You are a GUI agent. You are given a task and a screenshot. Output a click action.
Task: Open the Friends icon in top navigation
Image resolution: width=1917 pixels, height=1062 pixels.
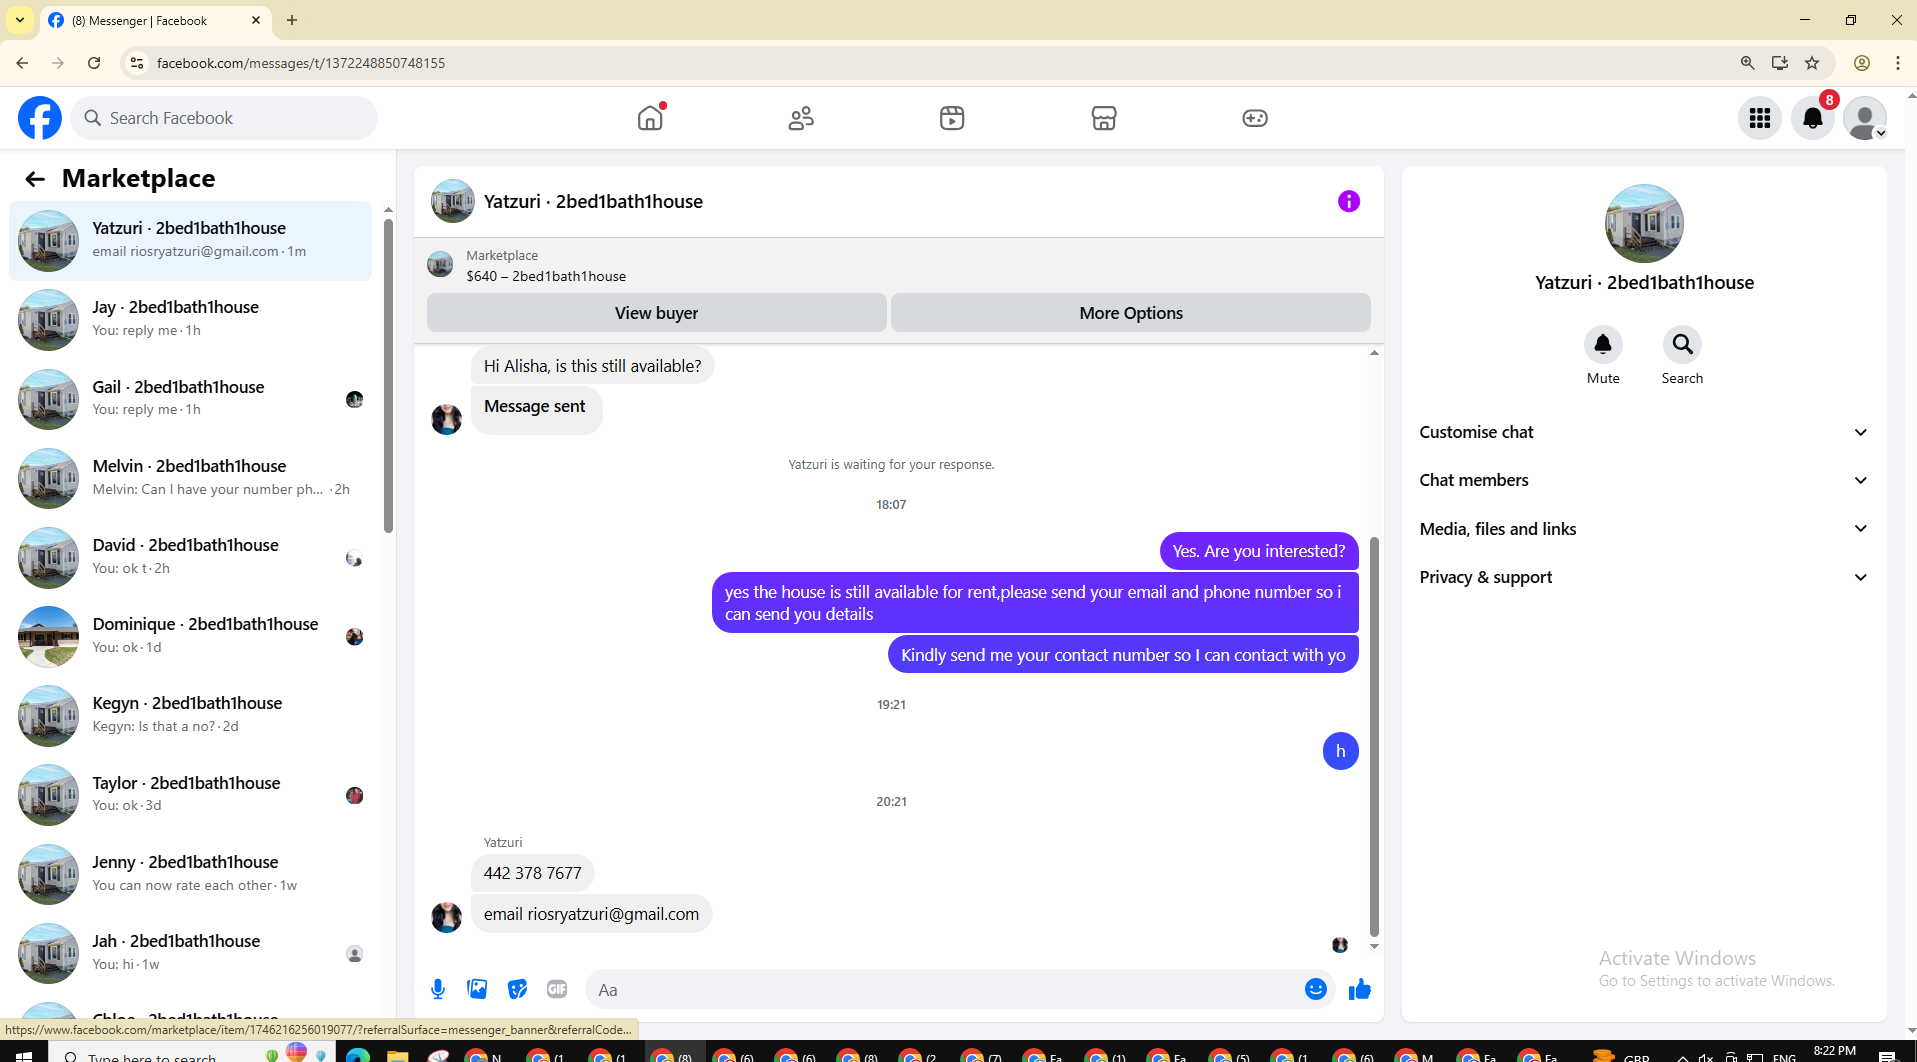pyautogui.click(x=801, y=118)
